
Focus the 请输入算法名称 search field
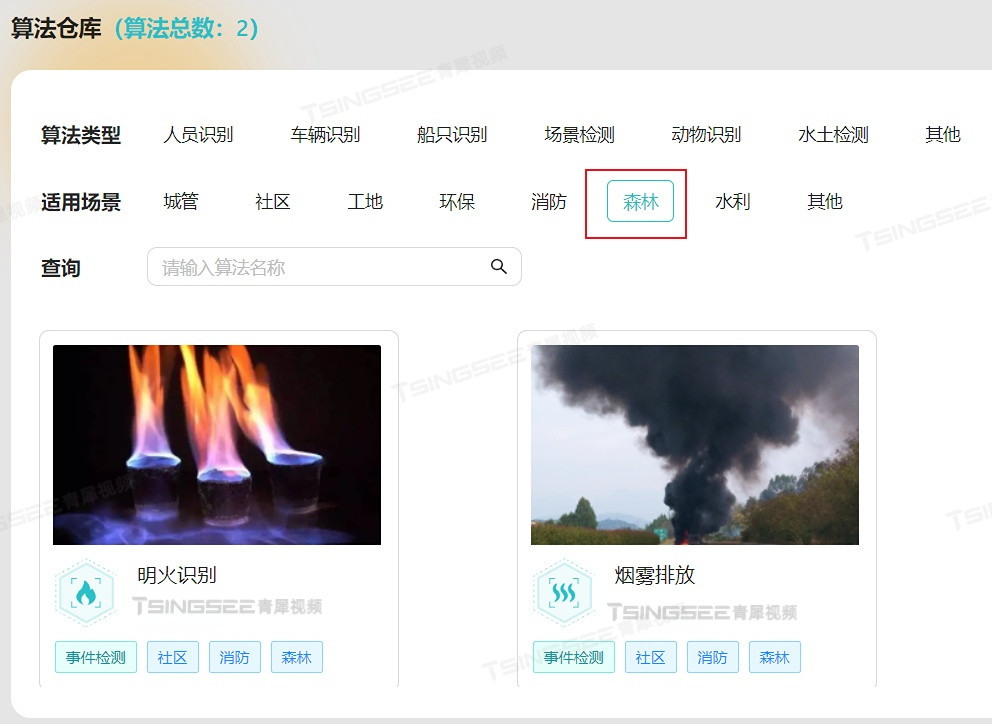point(334,266)
